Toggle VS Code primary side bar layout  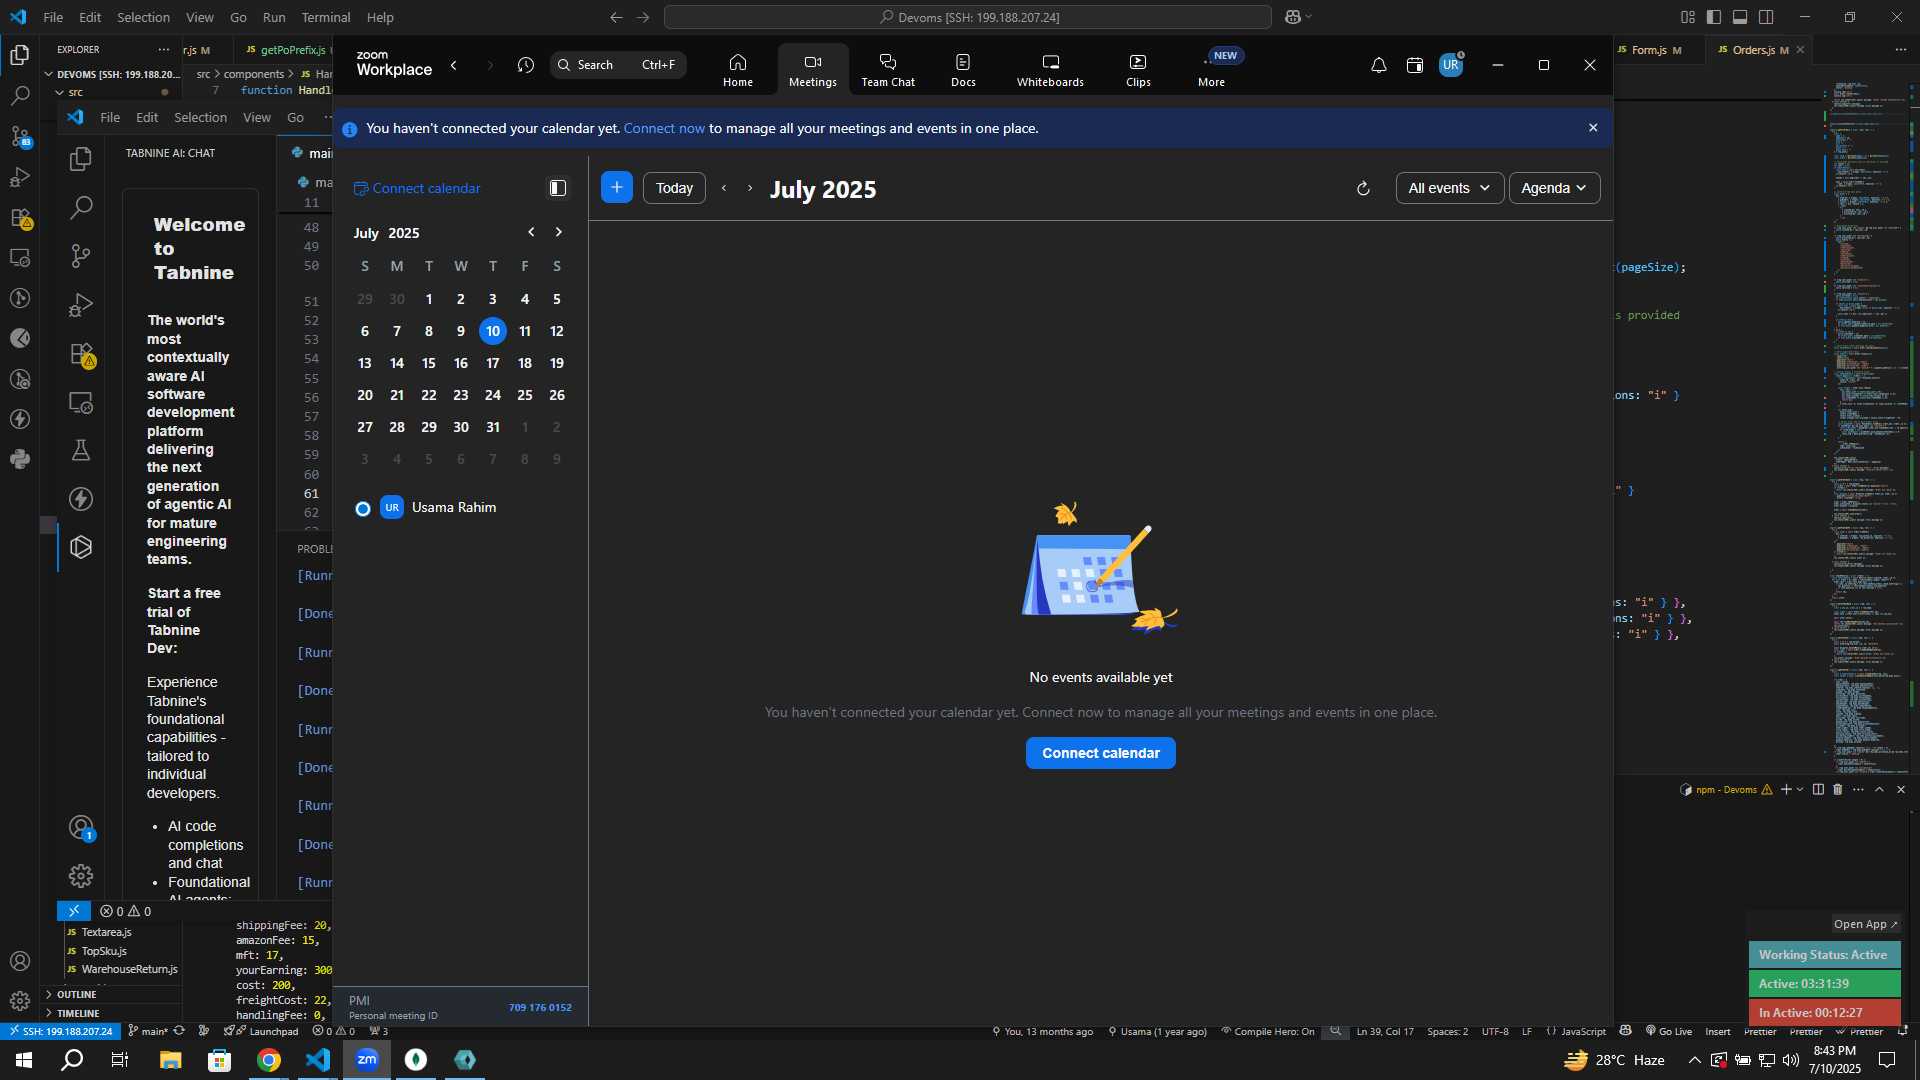coord(1714,17)
